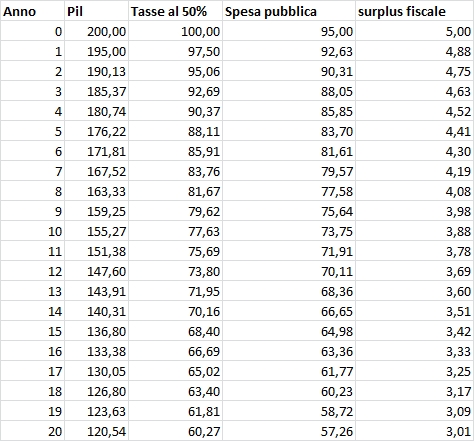Screen dimensions: 474x441
Task: Click the Pil cell showing 155,27
Action: [96, 231]
